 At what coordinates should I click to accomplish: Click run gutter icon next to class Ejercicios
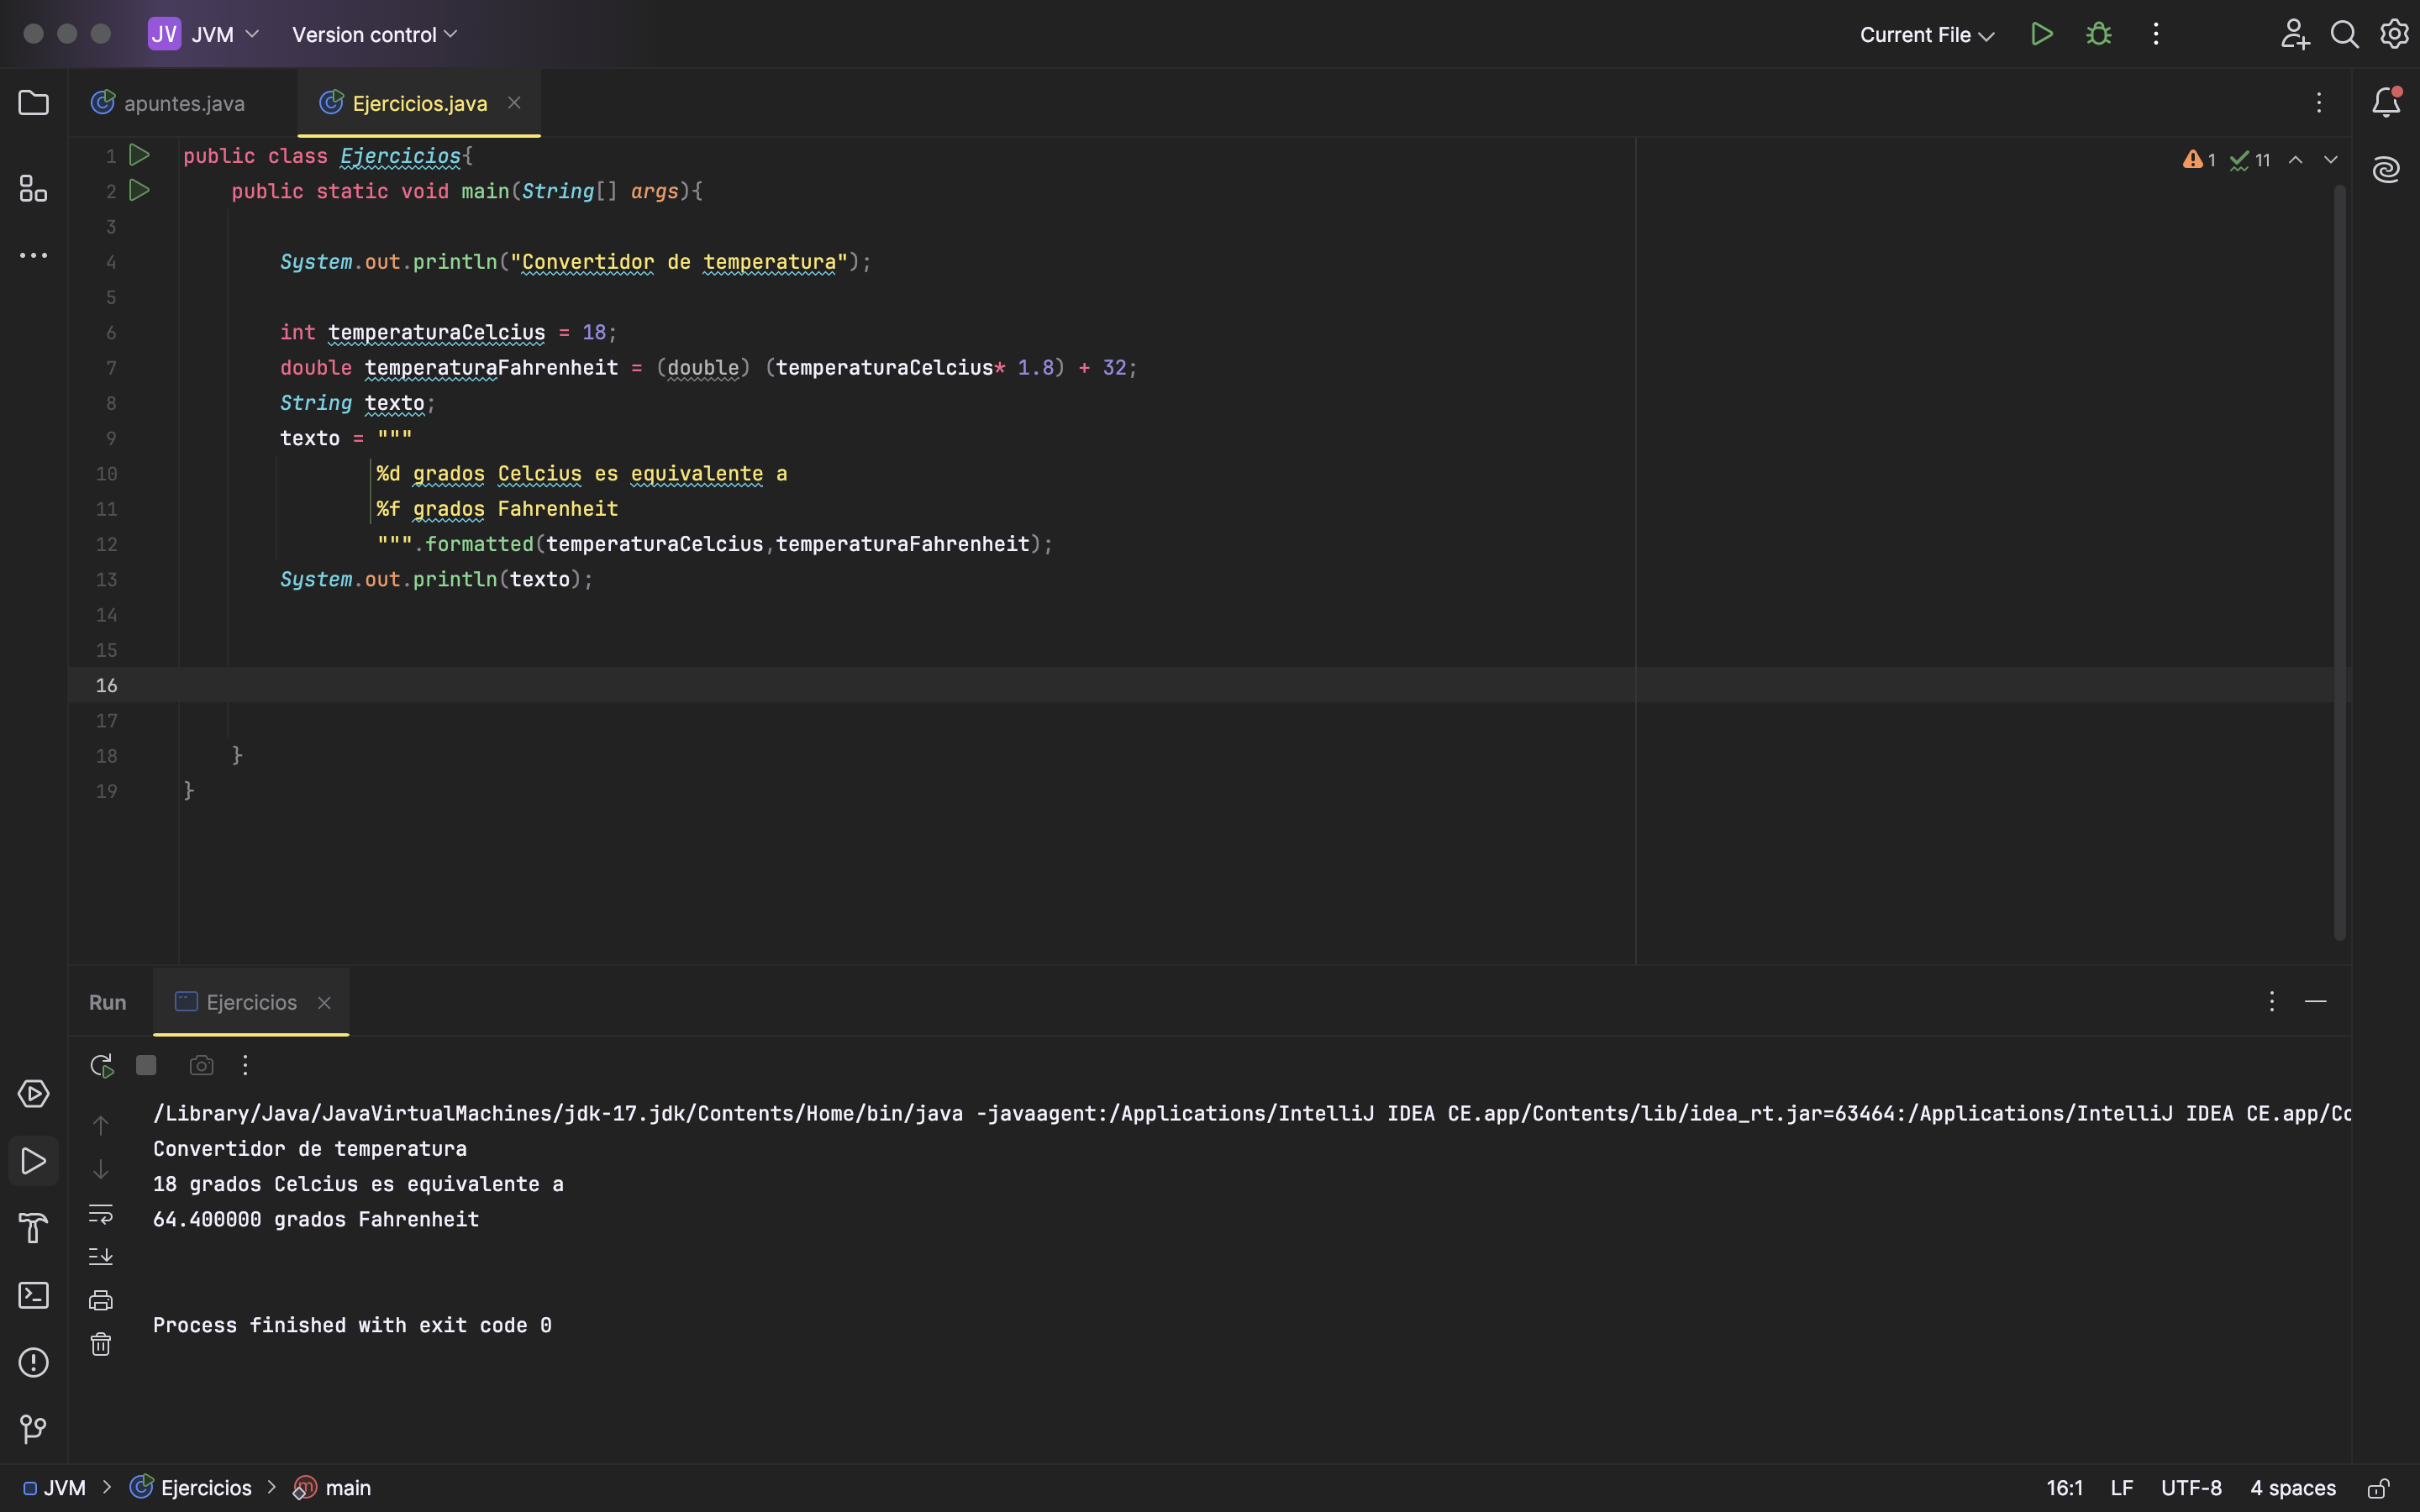[140, 155]
